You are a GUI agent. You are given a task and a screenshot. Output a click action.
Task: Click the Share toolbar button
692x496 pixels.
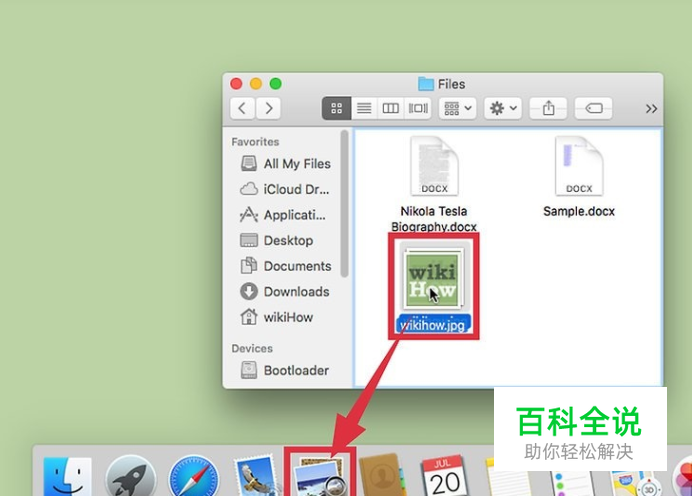(x=548, y=108)
